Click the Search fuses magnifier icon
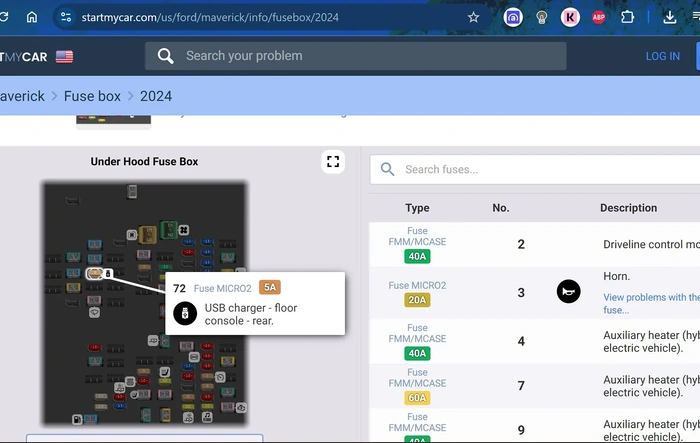Image resolution: width=700 pixels, height=443 pixels. (x=387, y=169)
